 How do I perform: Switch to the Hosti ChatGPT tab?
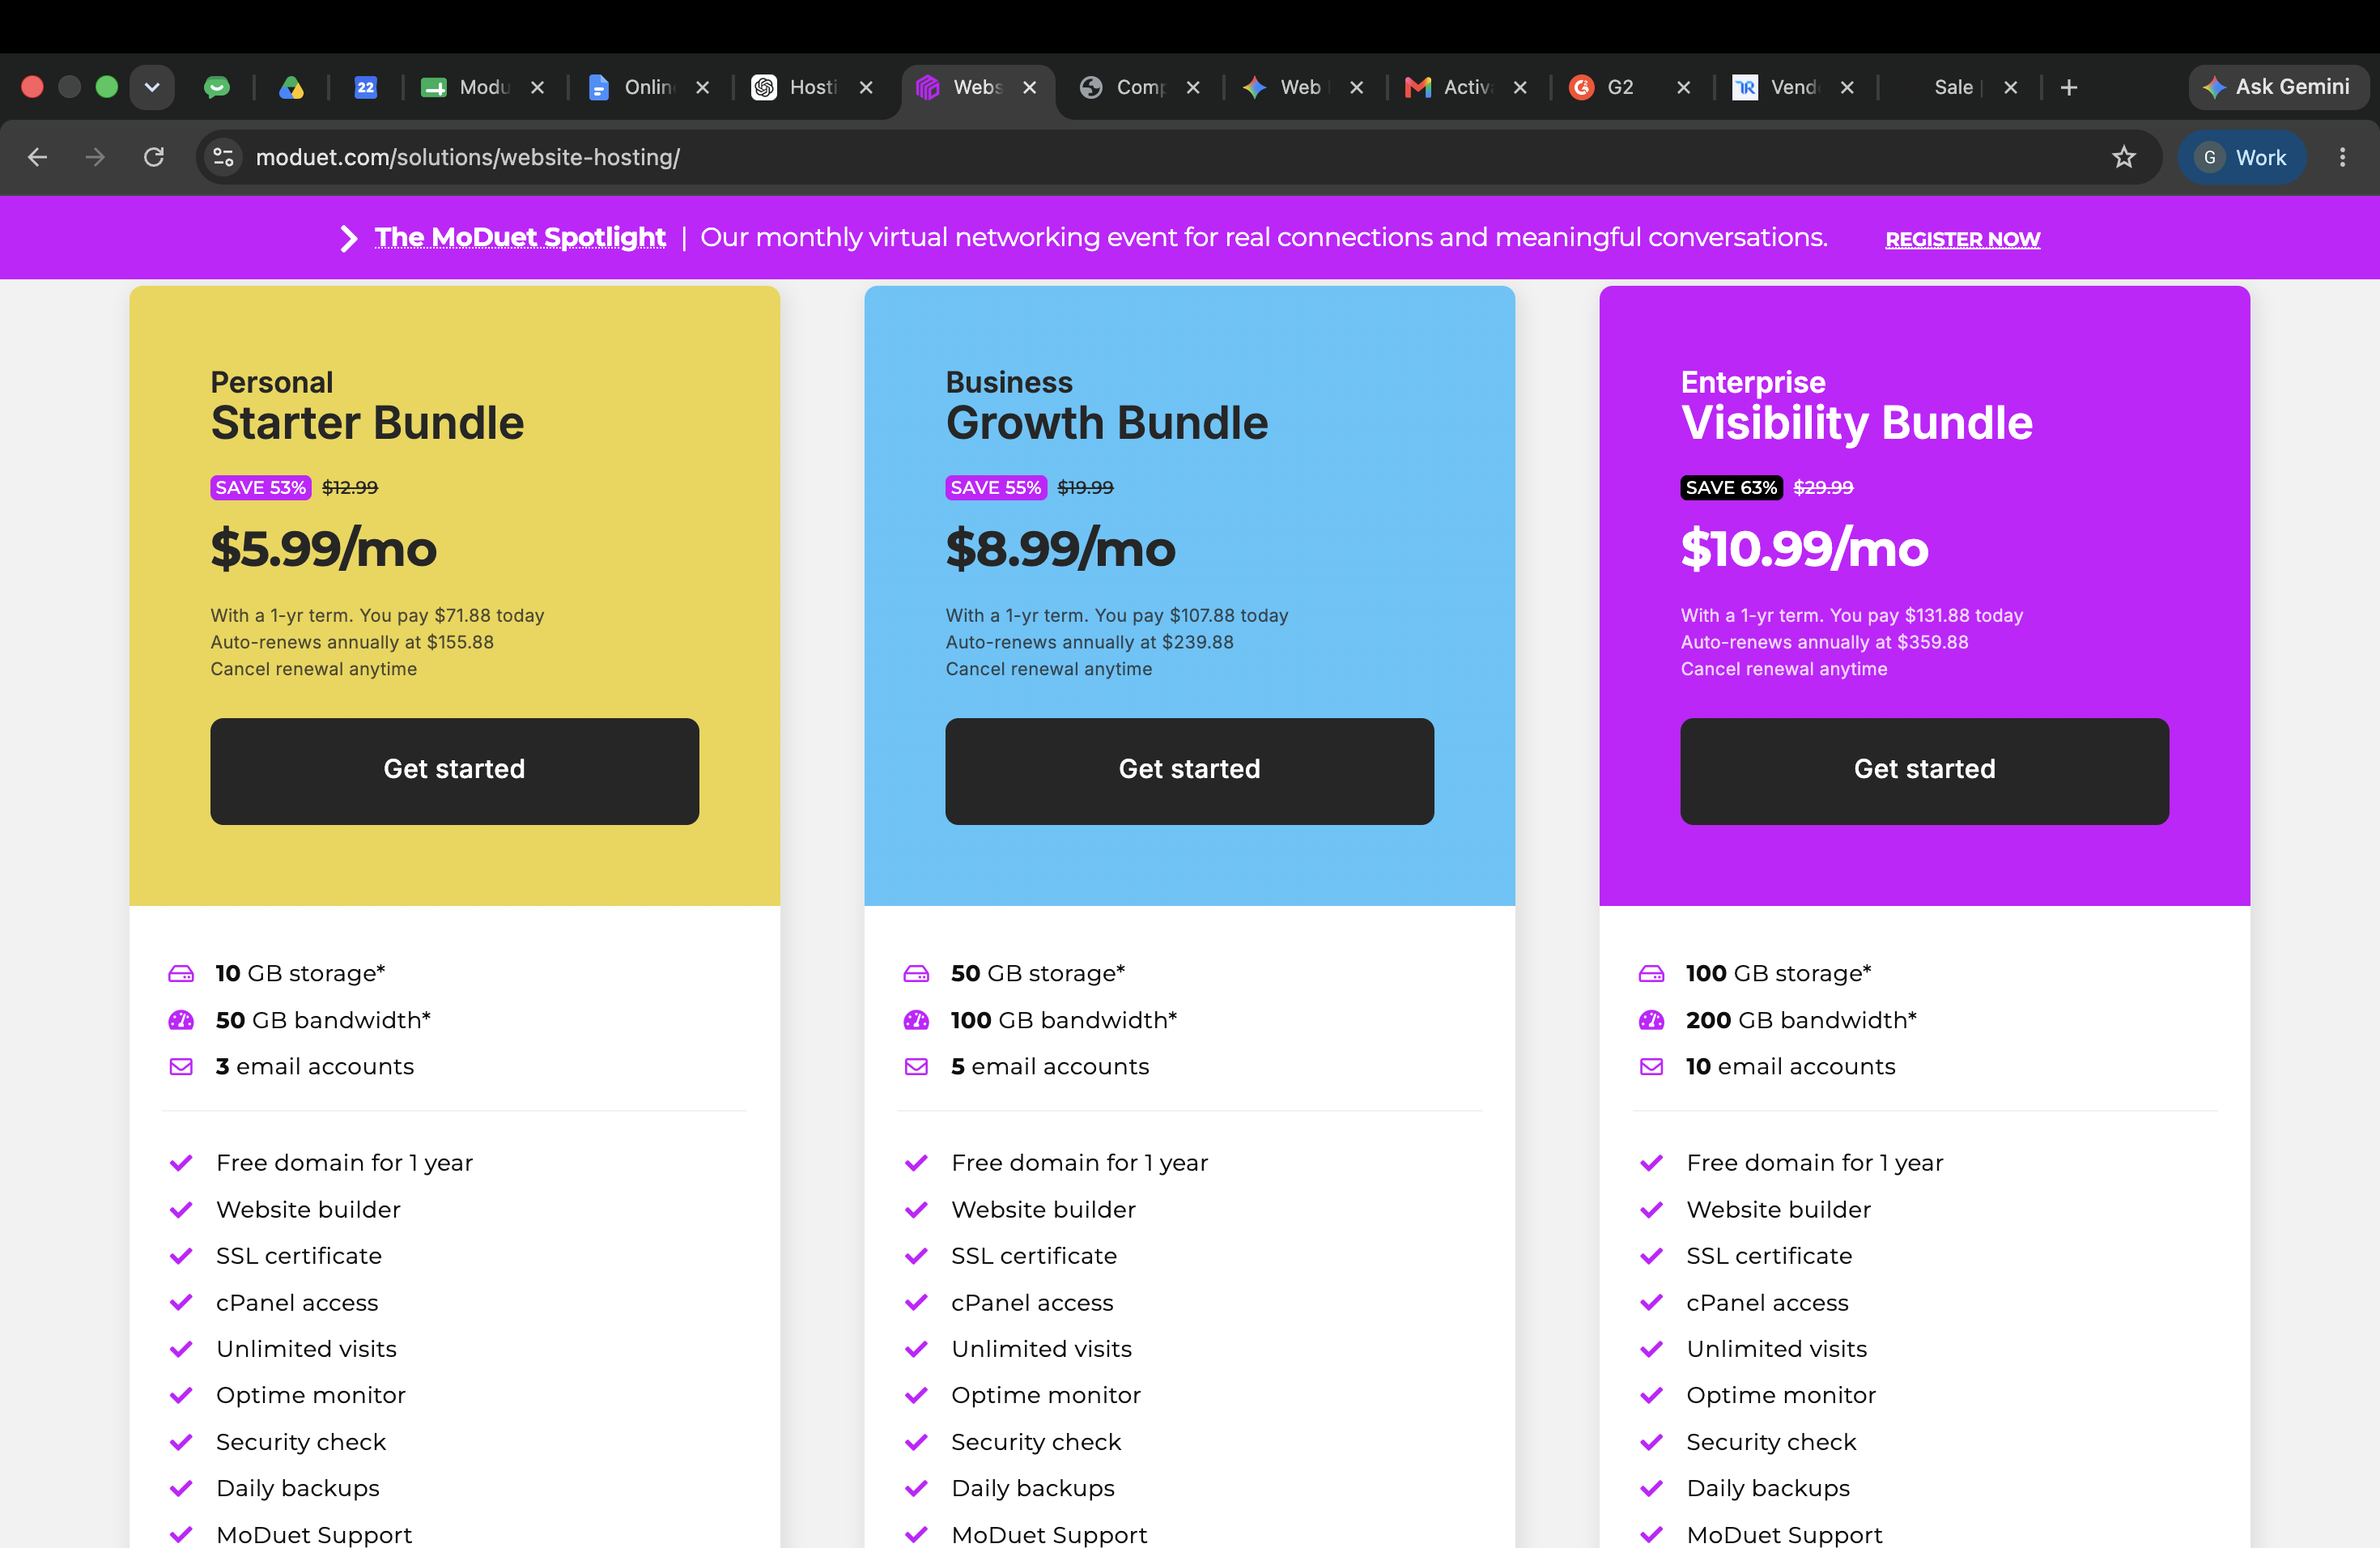(x=812, y=88)
